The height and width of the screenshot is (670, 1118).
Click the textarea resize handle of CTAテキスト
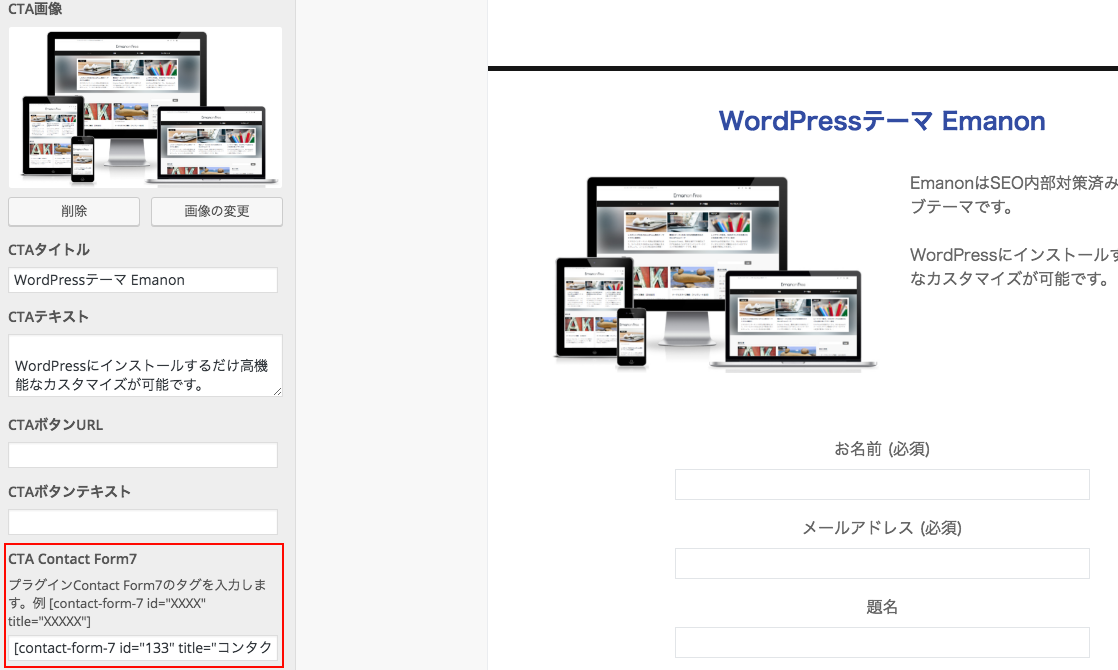coord(277,391)
